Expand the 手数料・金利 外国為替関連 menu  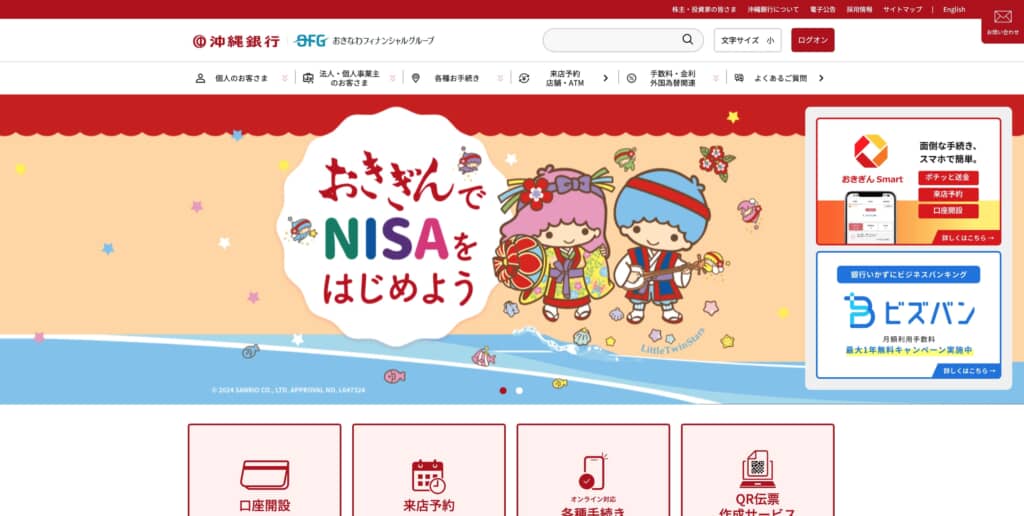[673, 78]
